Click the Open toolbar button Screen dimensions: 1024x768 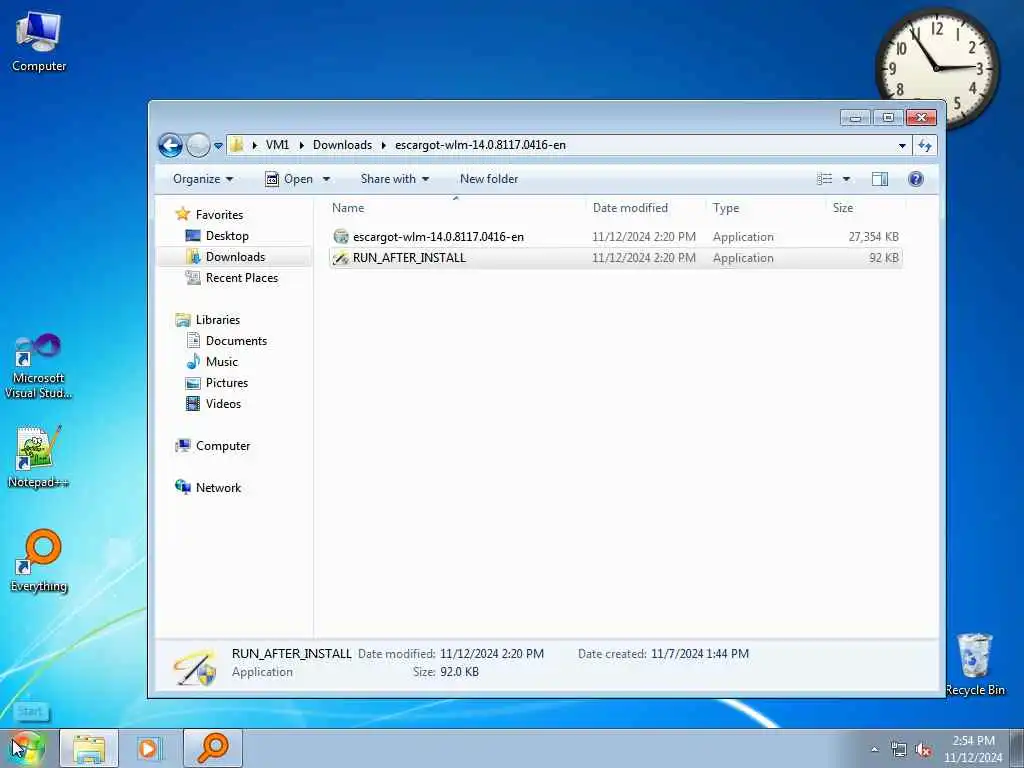(289, 179)
